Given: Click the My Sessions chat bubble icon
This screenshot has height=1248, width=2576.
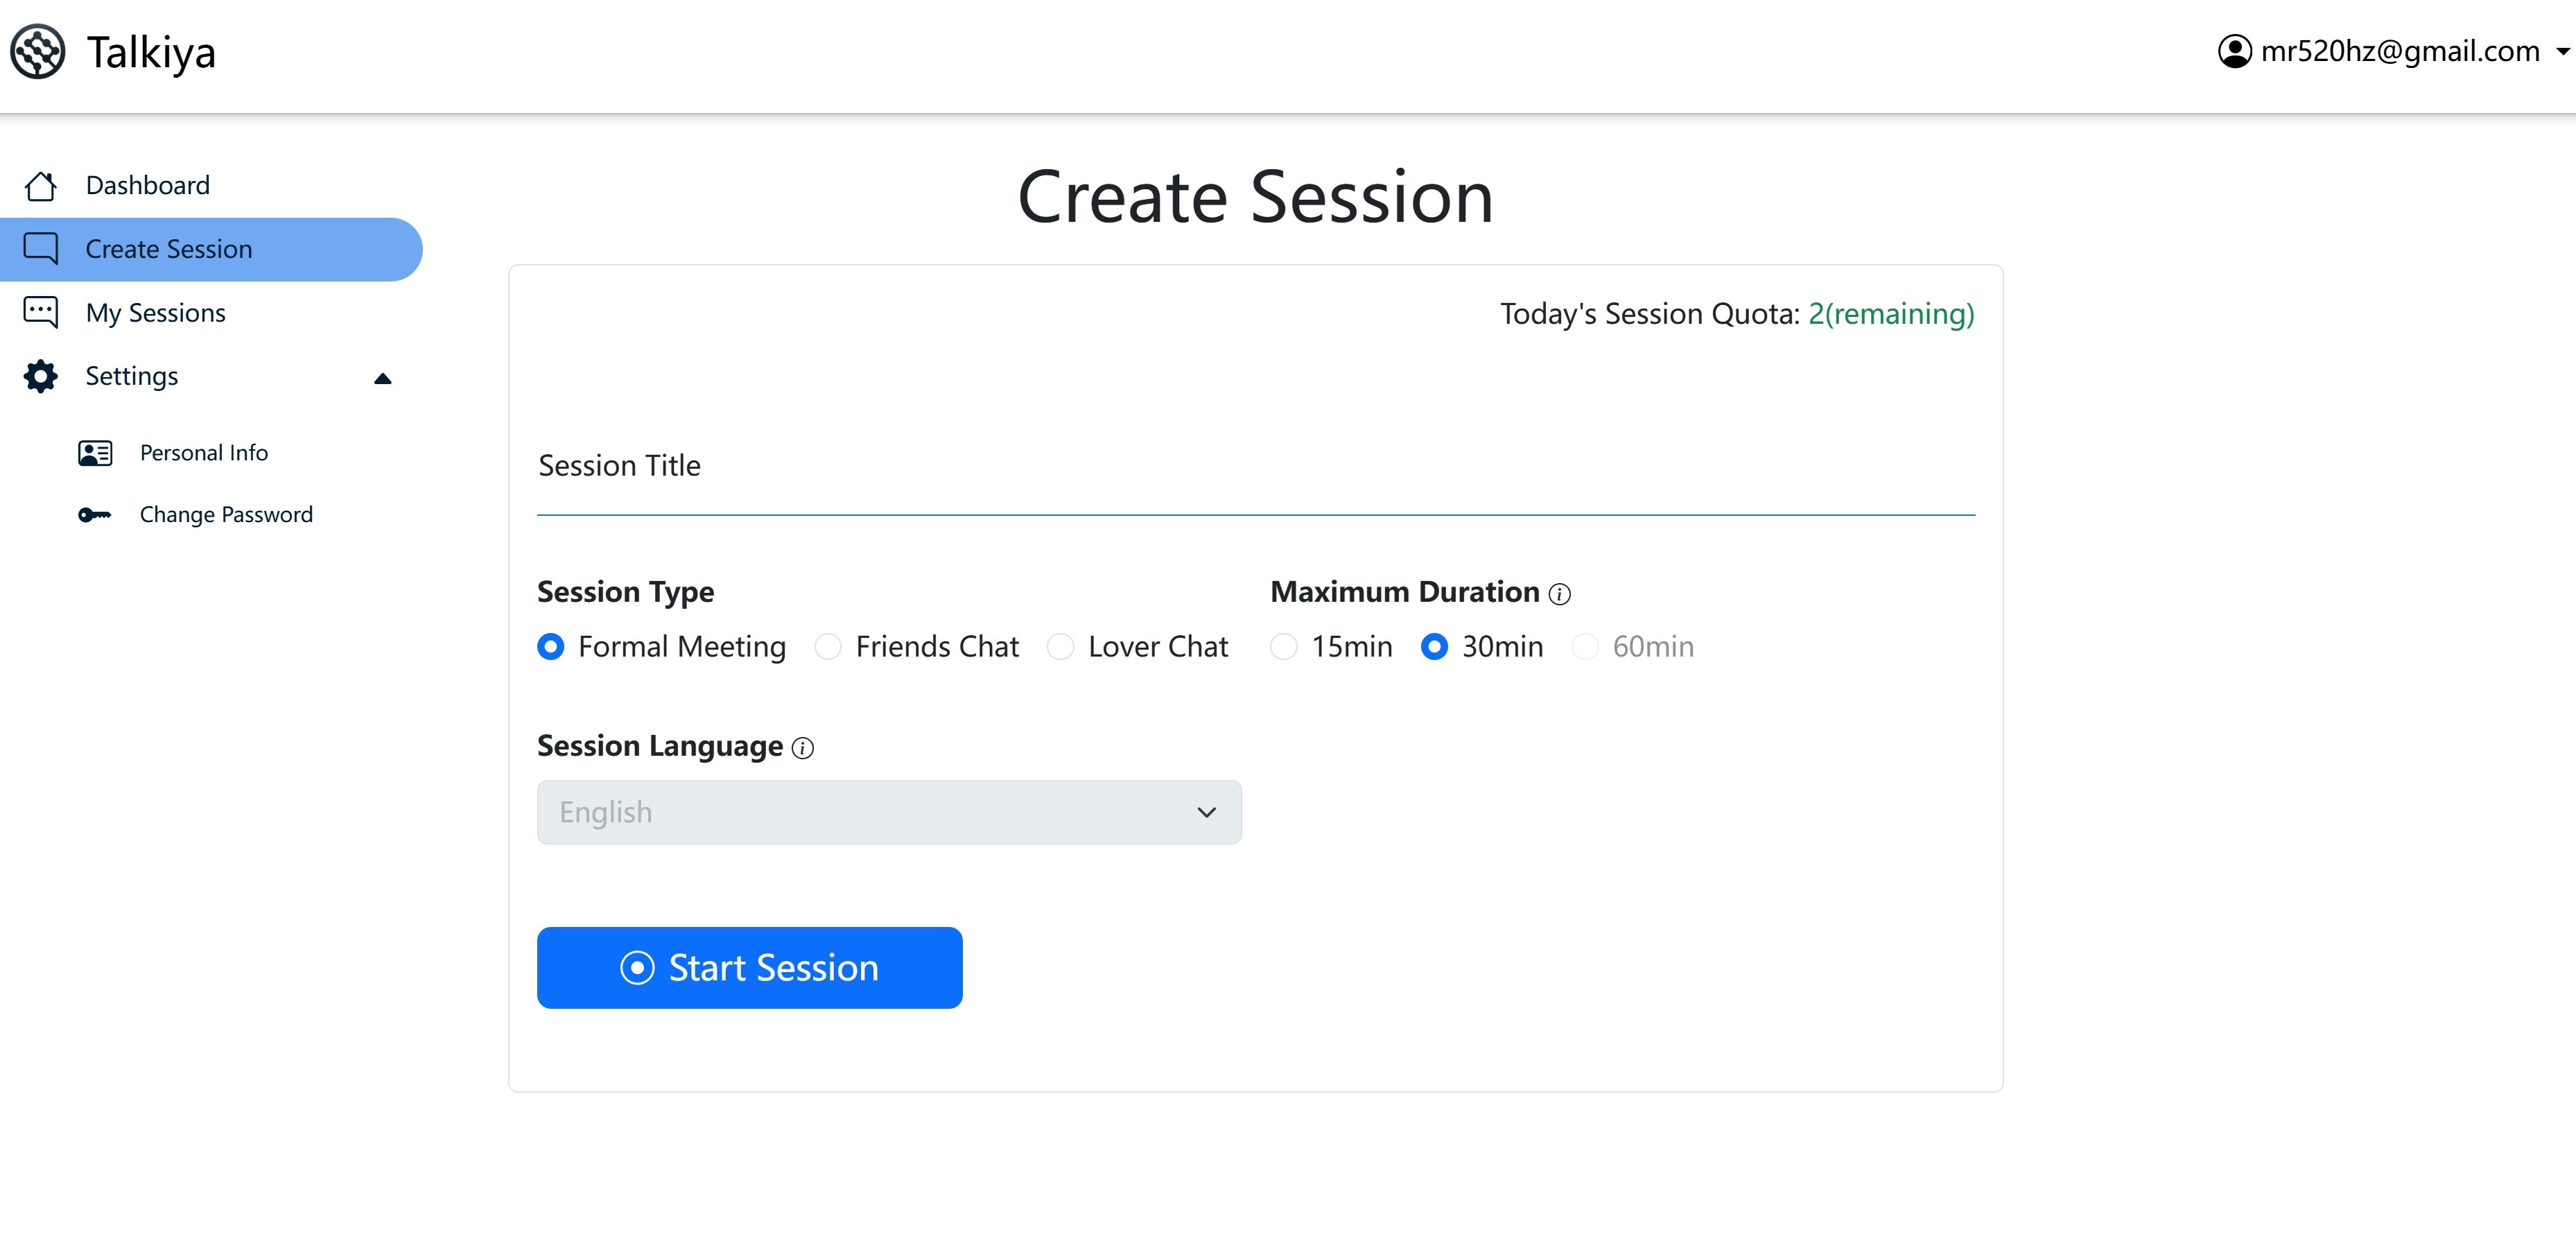Looking at the screenshot, I should coord(41,312).
